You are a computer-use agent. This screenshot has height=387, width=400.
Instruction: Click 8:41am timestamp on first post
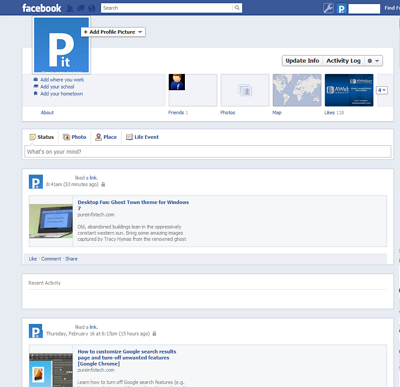tap(72, 184)
